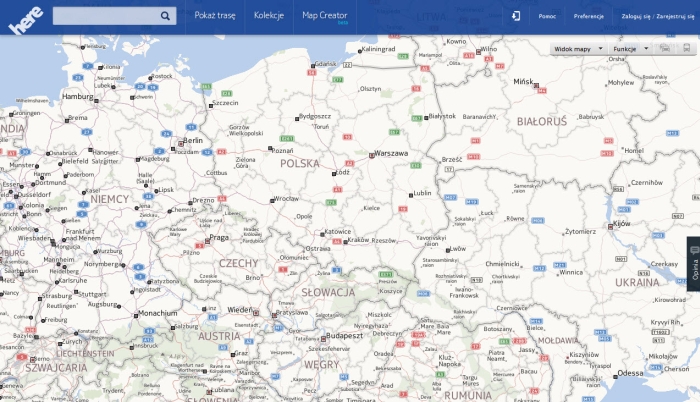Click Zaloguj się / Zarejestruj się
The image size is (700, 402).
click(658, 17)
